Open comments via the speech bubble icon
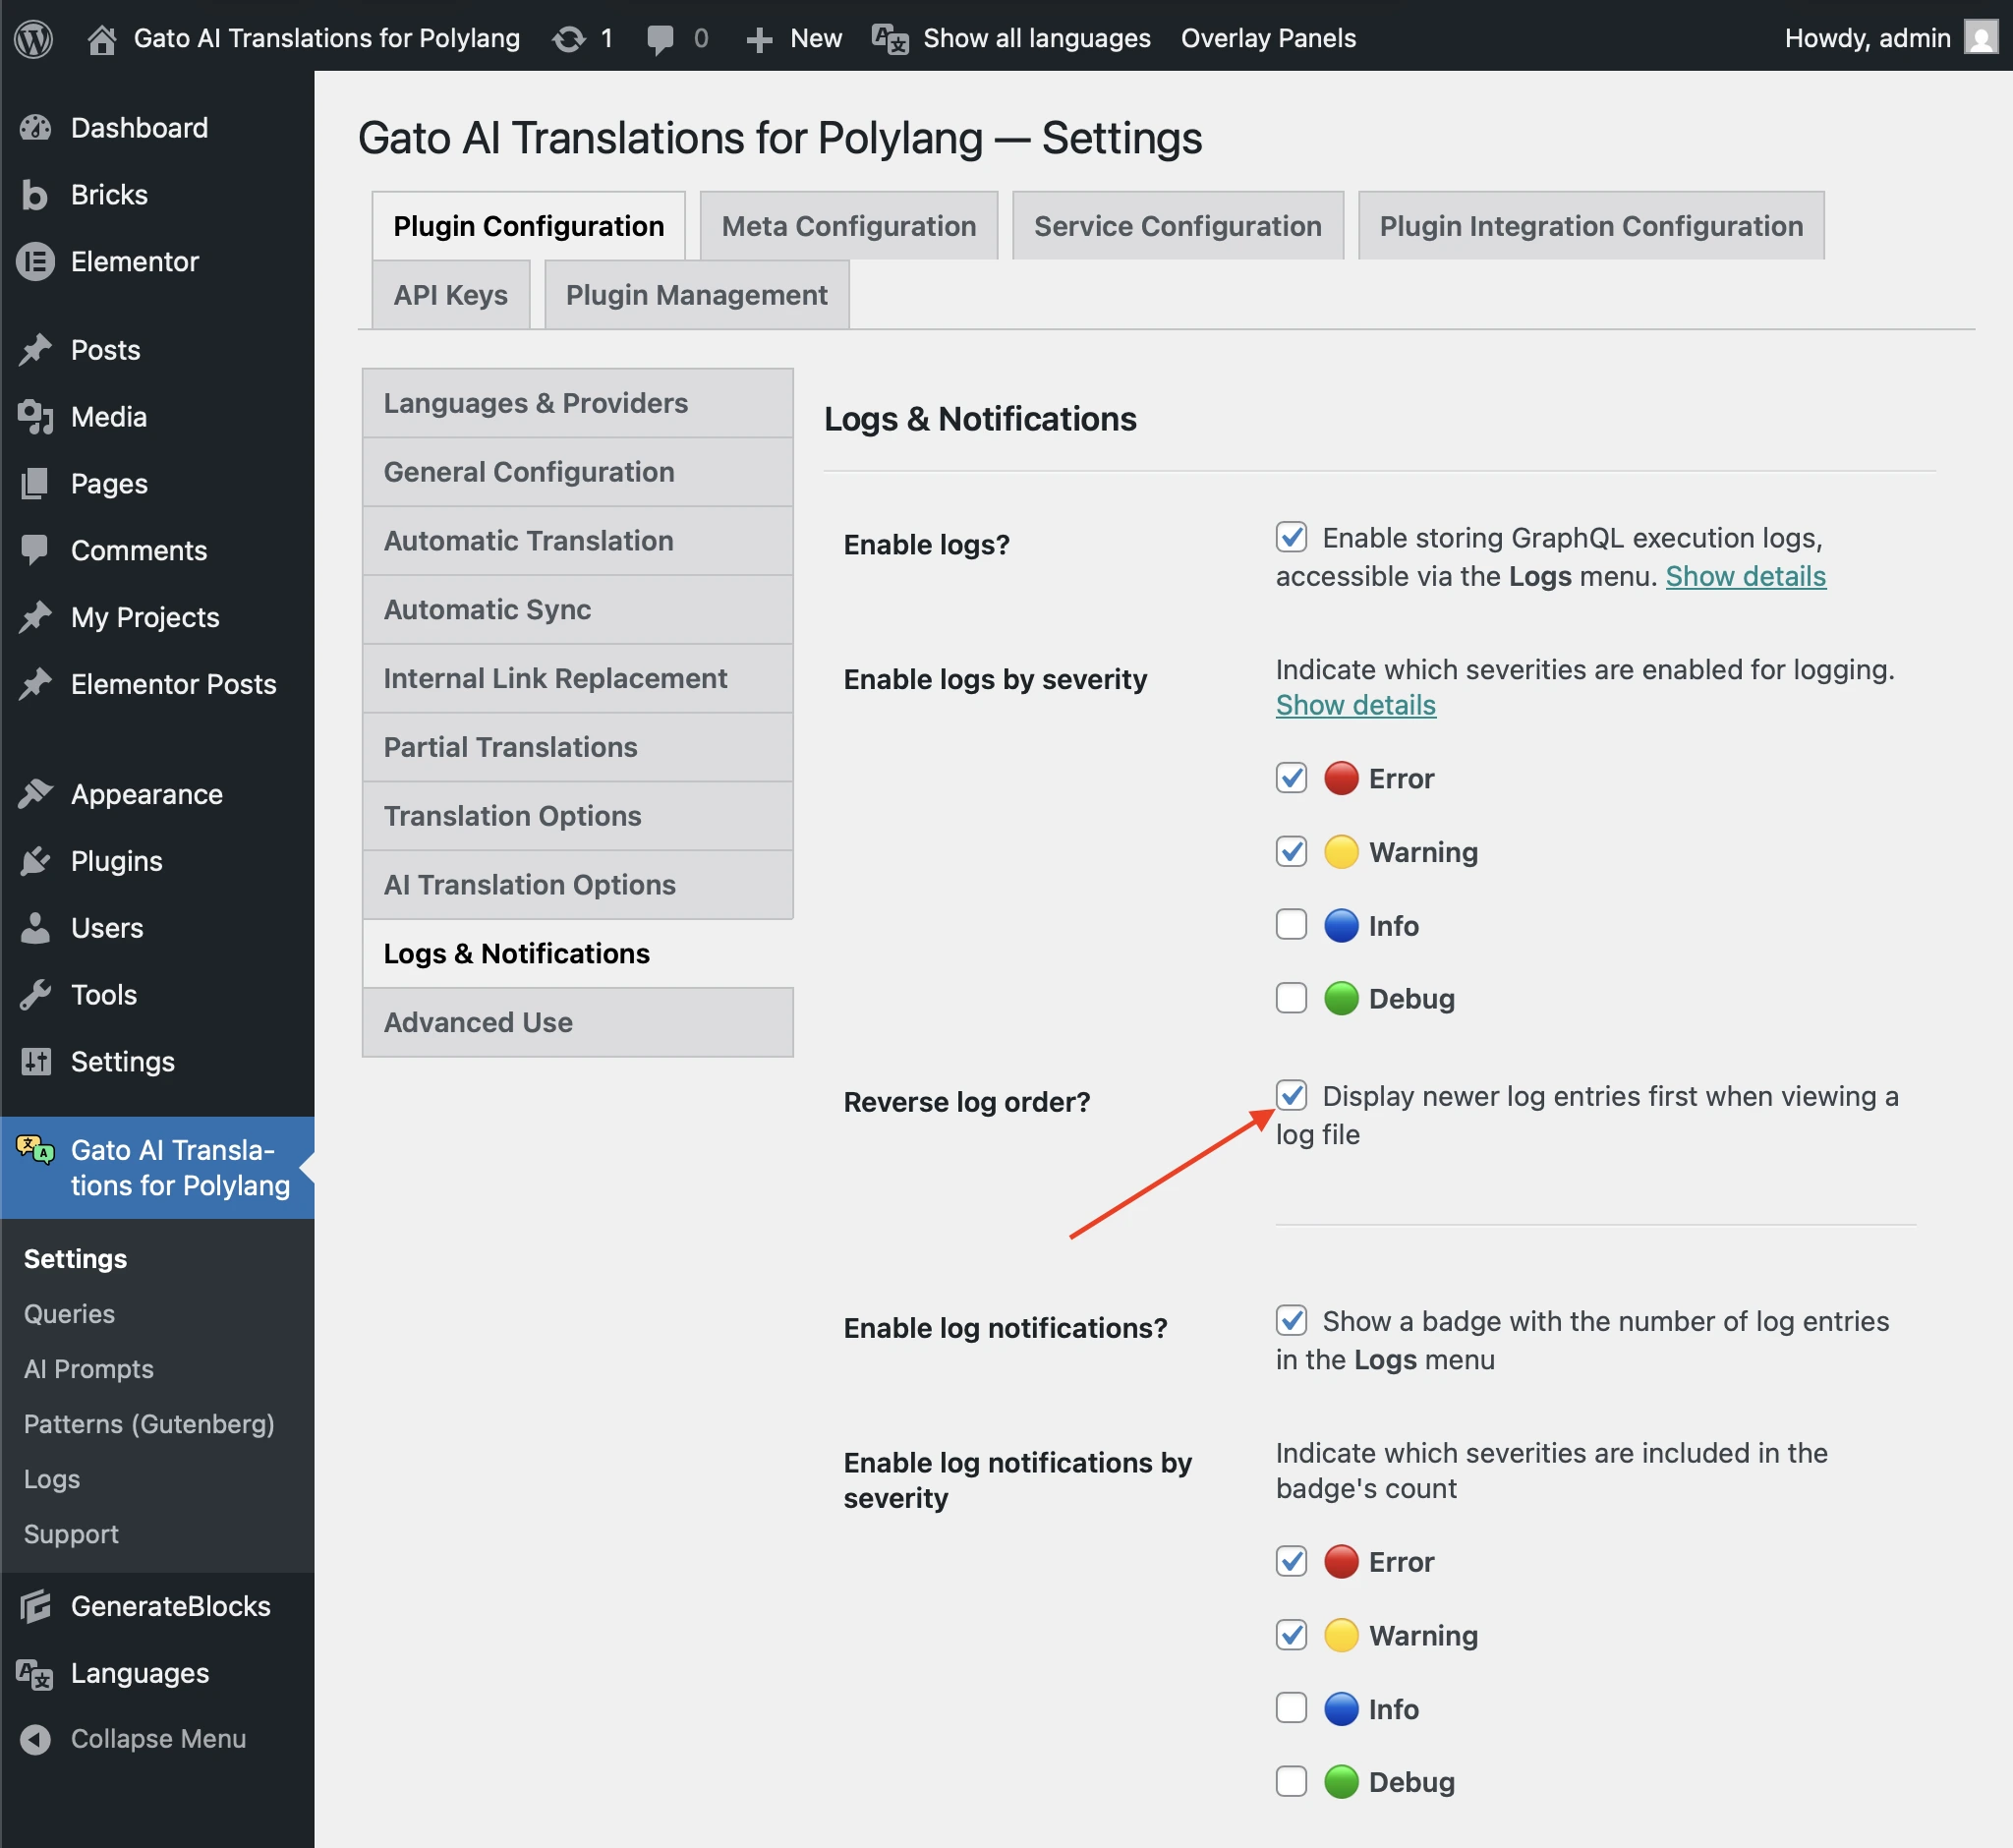2013x1848 pixels. click(661, 37)
